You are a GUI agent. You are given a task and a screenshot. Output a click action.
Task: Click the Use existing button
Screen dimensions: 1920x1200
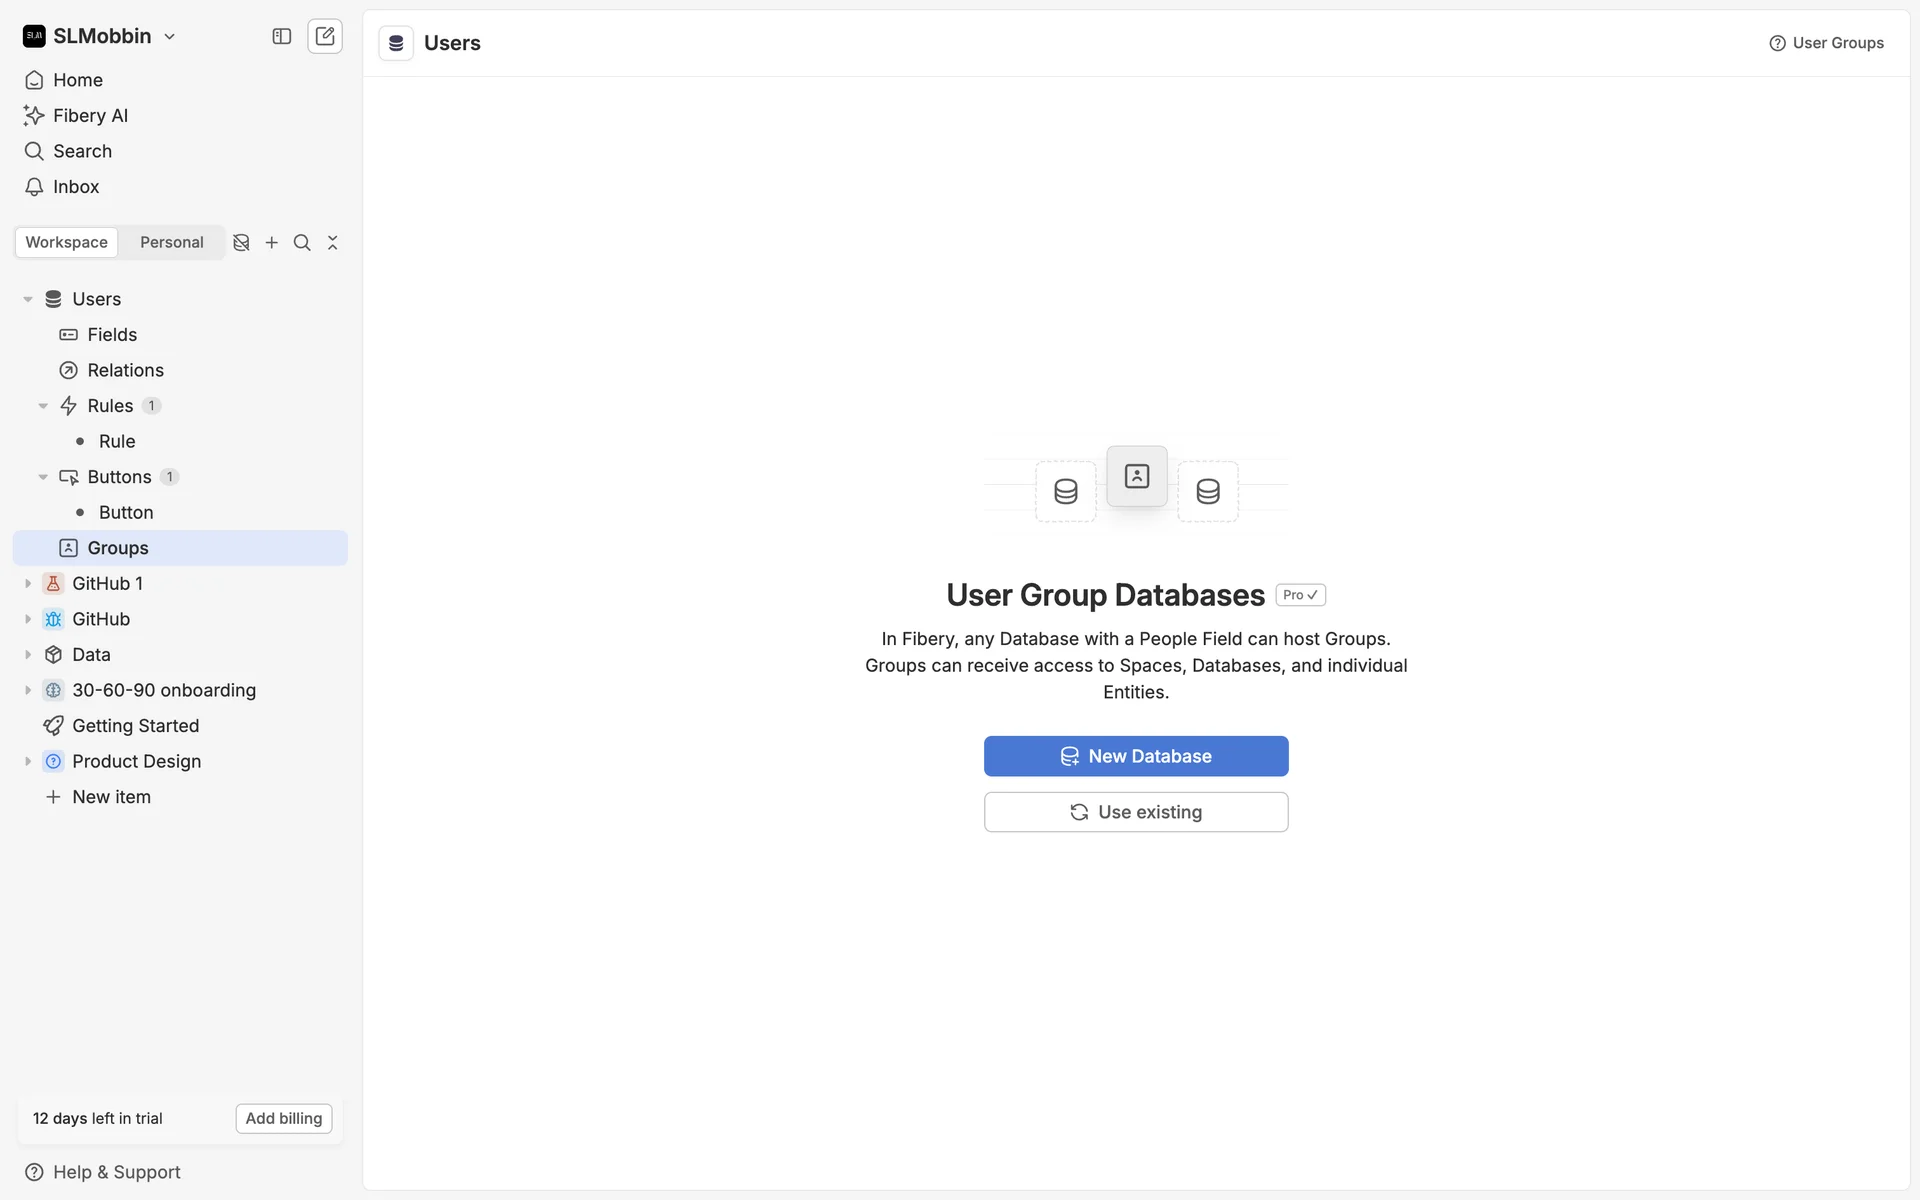point(1136,813)
